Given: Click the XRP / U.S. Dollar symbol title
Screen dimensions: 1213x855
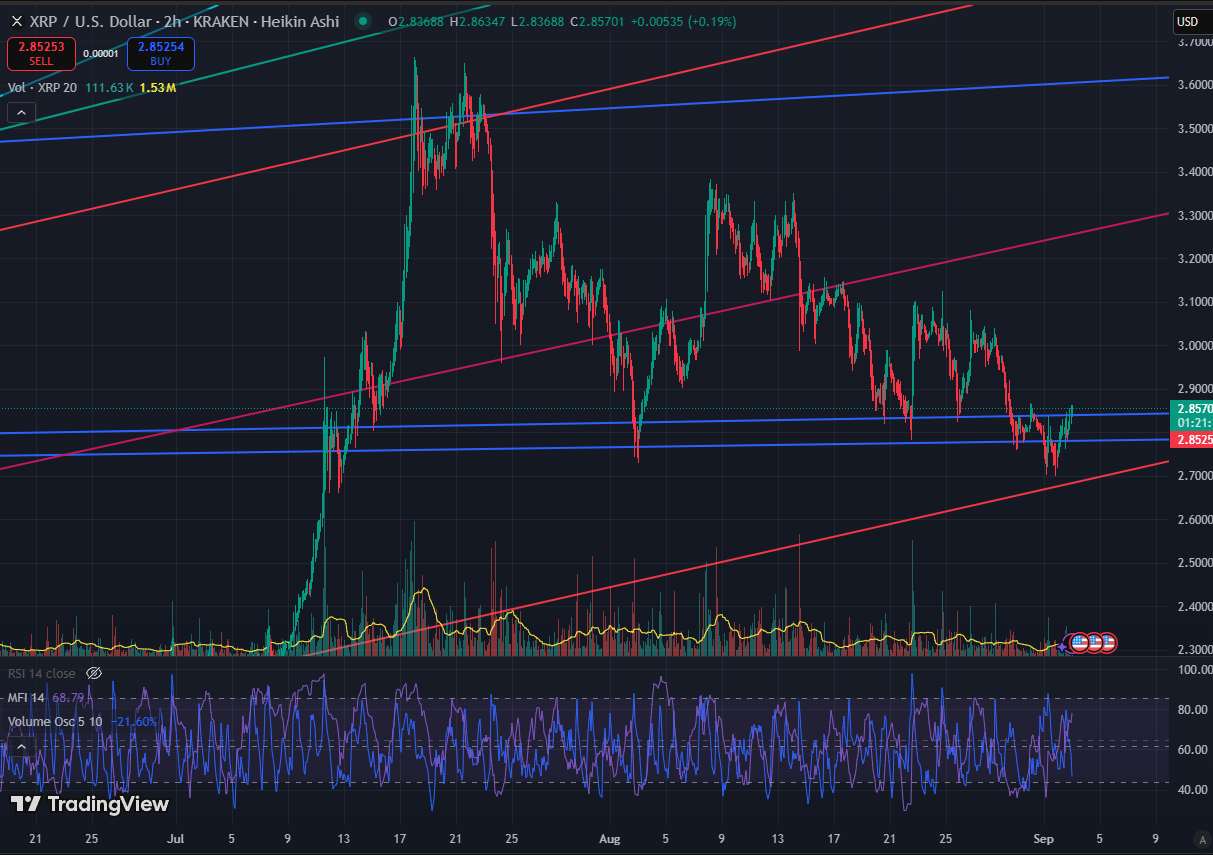Looking at the screenshot, I should [x=92, y=21].
